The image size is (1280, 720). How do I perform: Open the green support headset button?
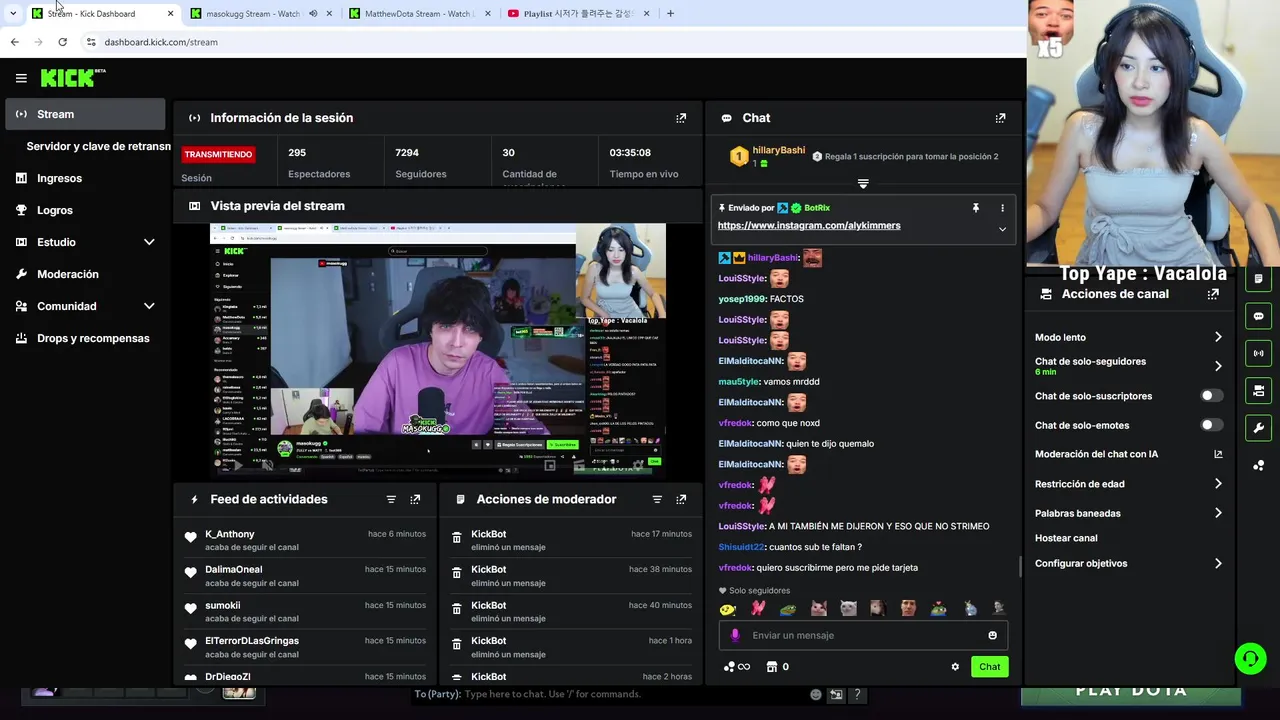coord(1250,658)
